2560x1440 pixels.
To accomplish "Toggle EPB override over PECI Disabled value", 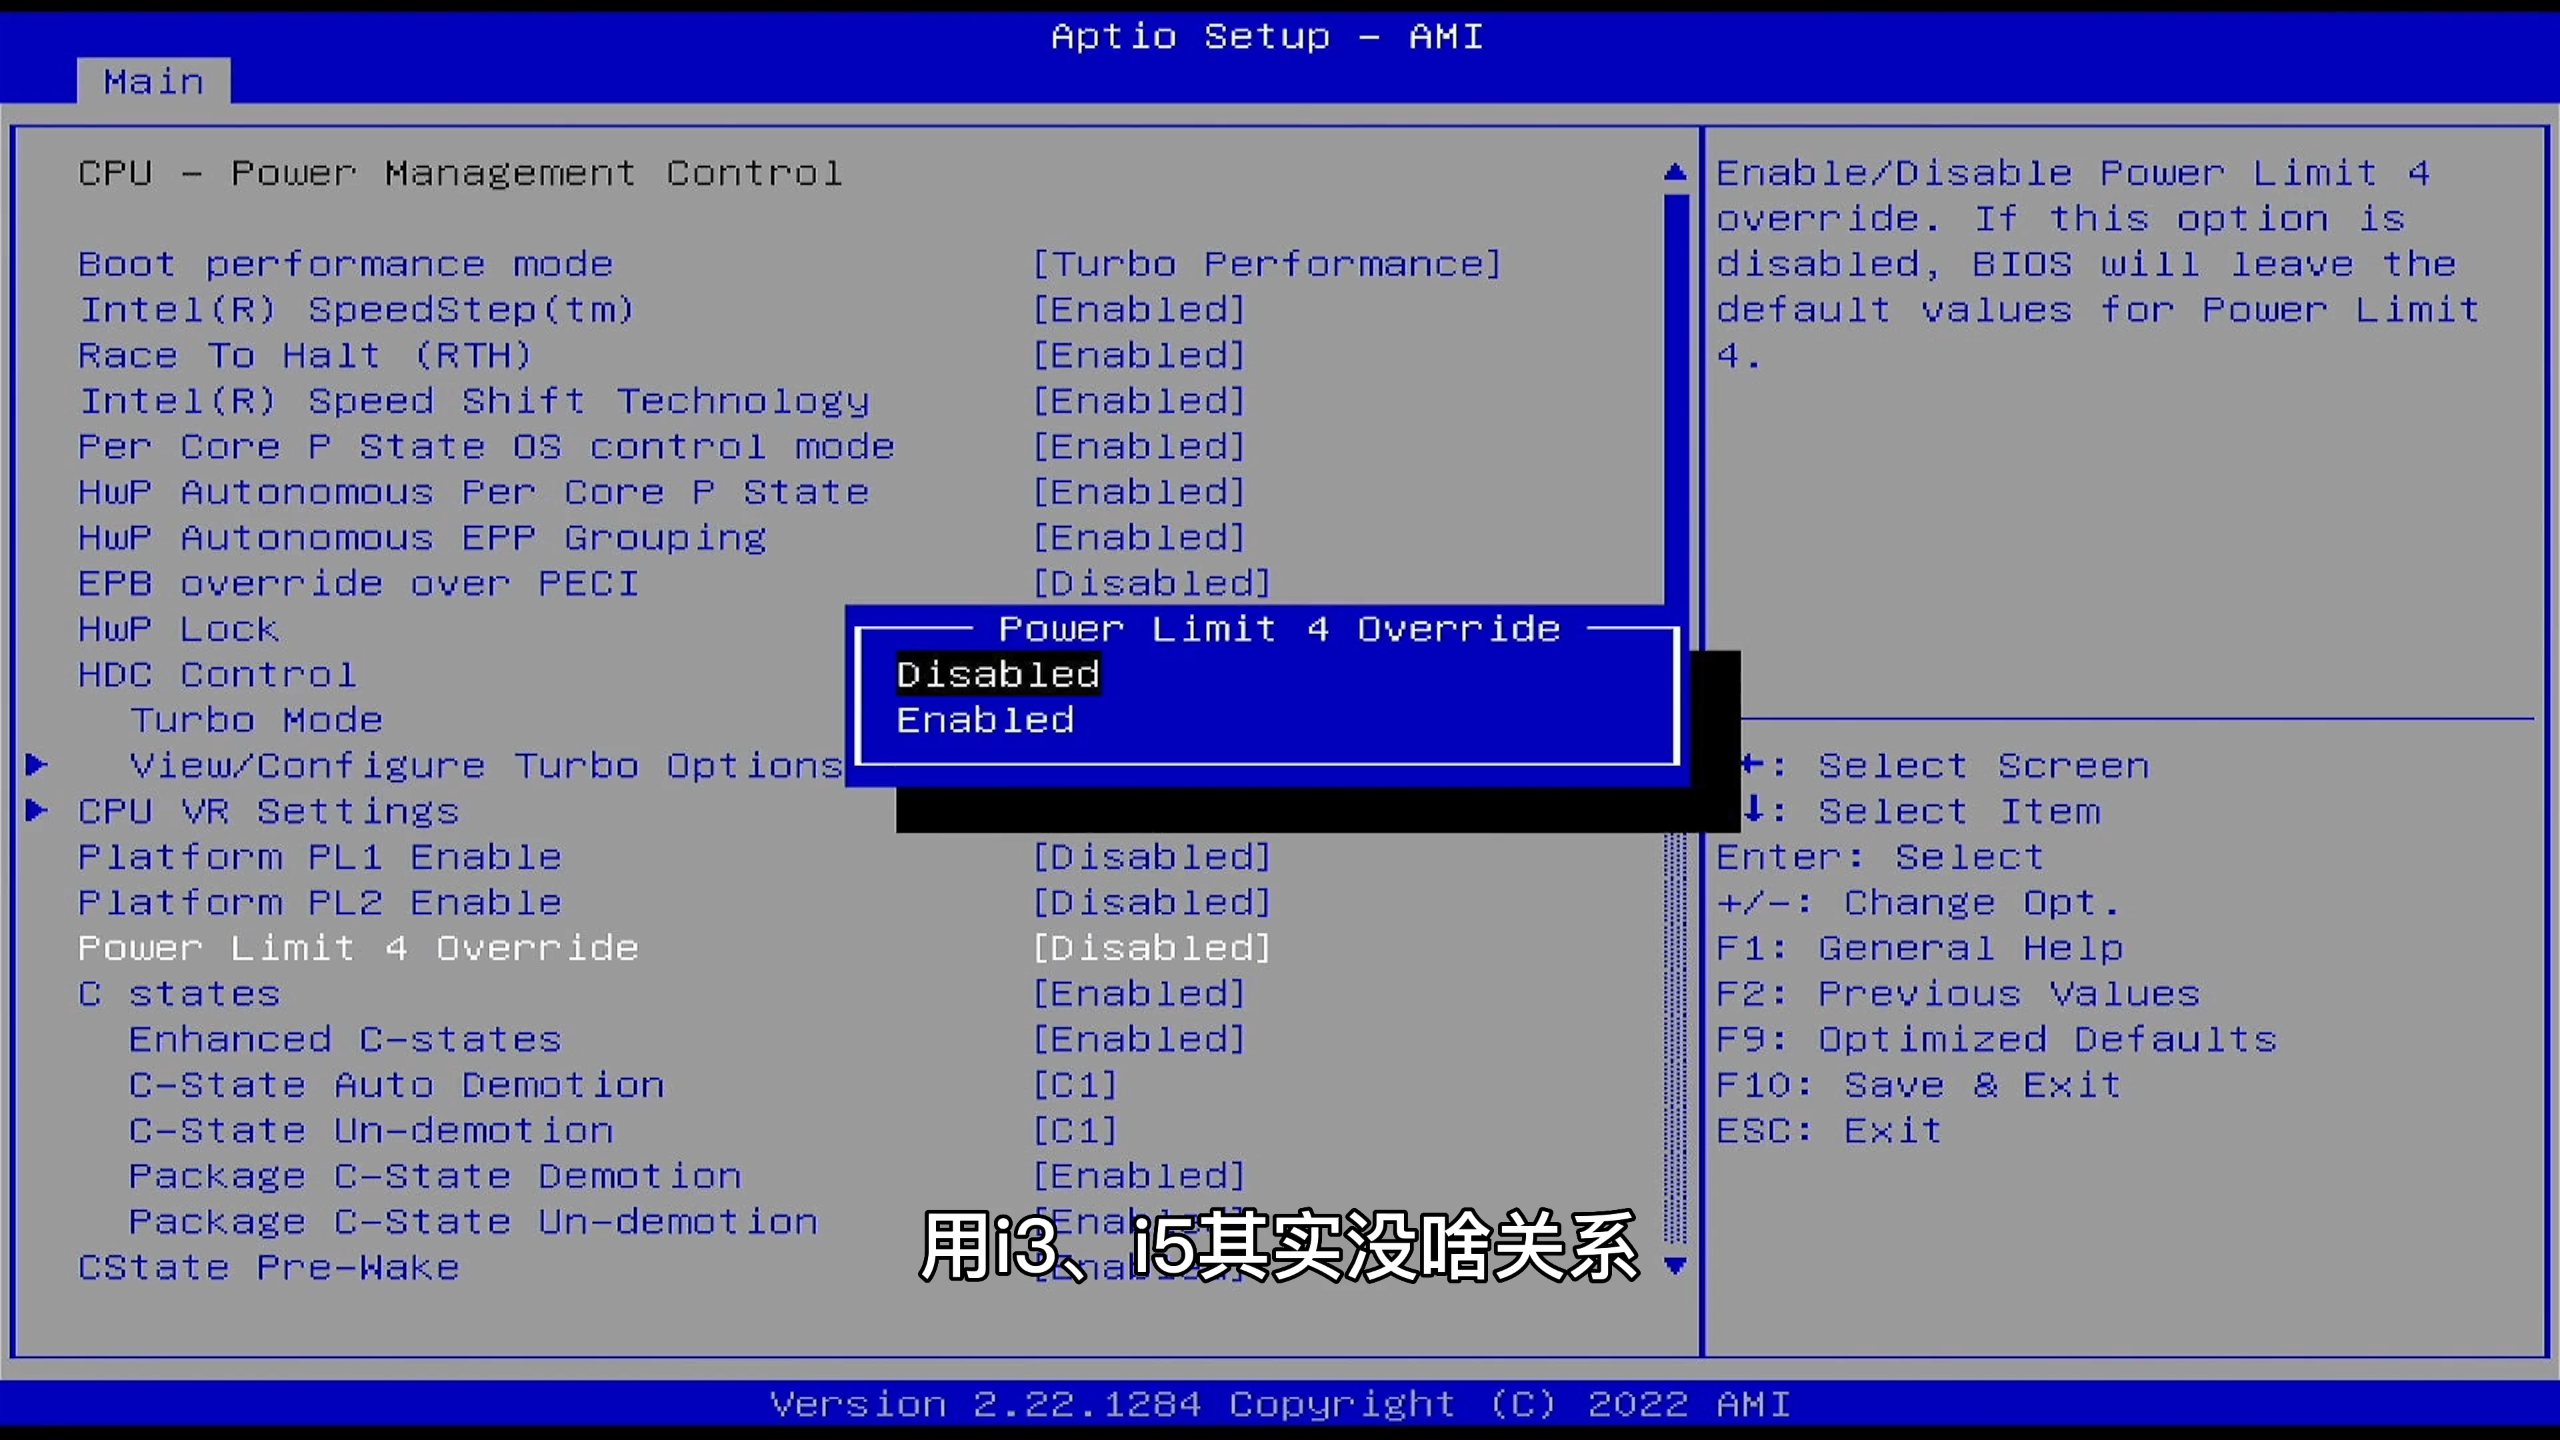I will point(1152,583).
